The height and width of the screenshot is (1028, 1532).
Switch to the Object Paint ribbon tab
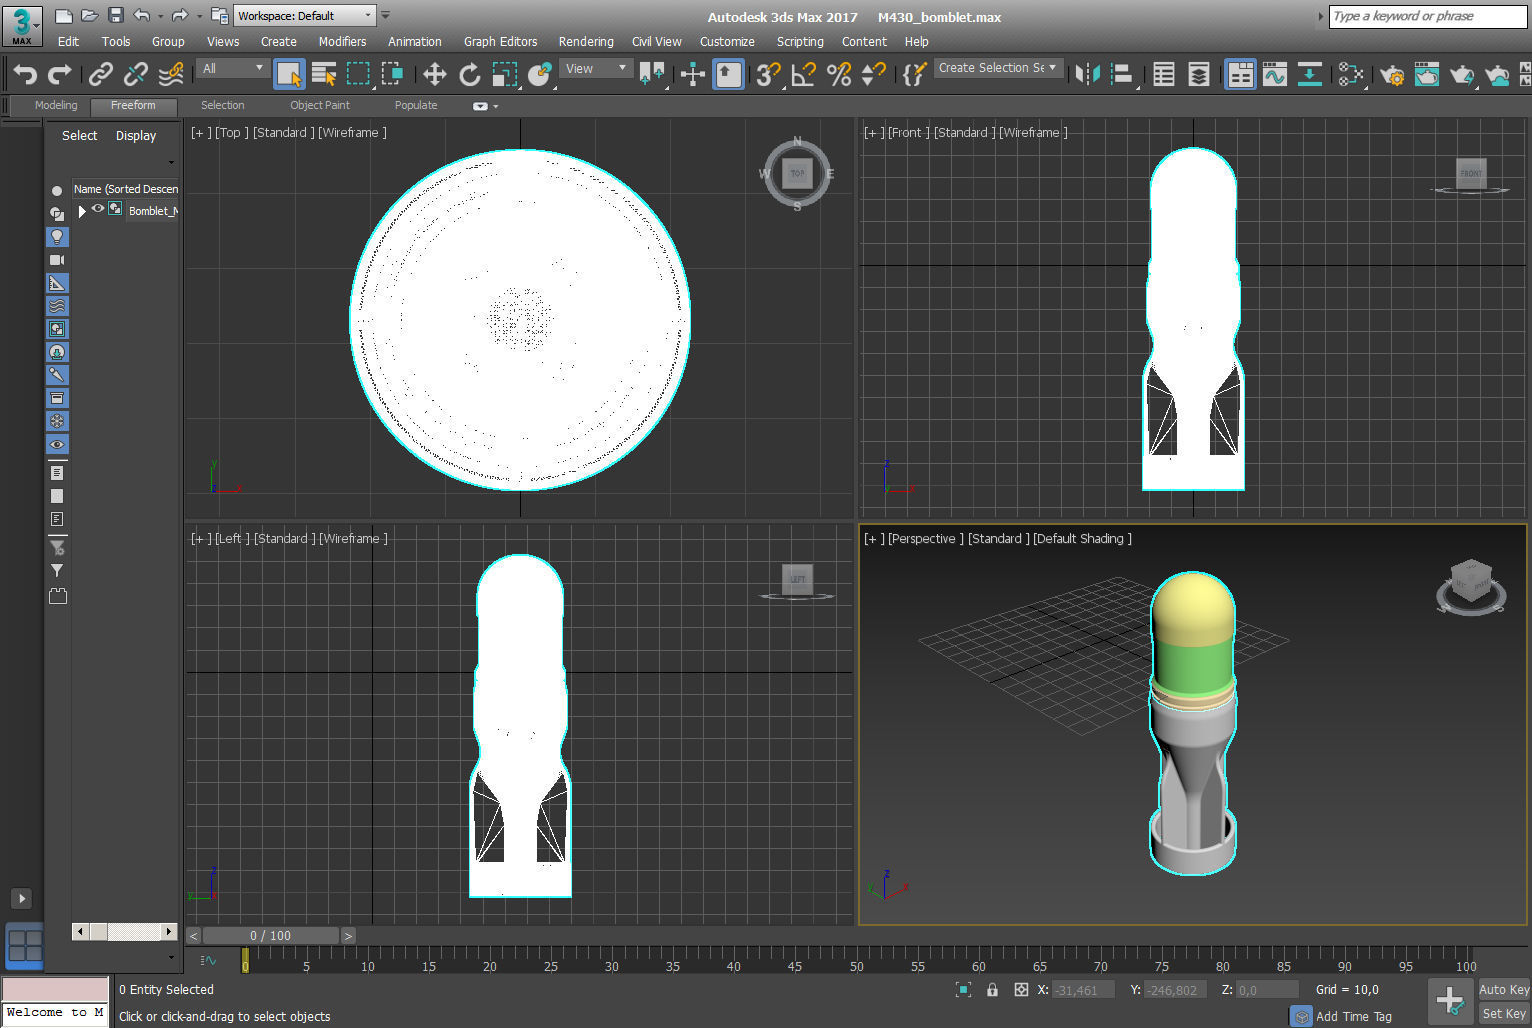click(320, 105)
